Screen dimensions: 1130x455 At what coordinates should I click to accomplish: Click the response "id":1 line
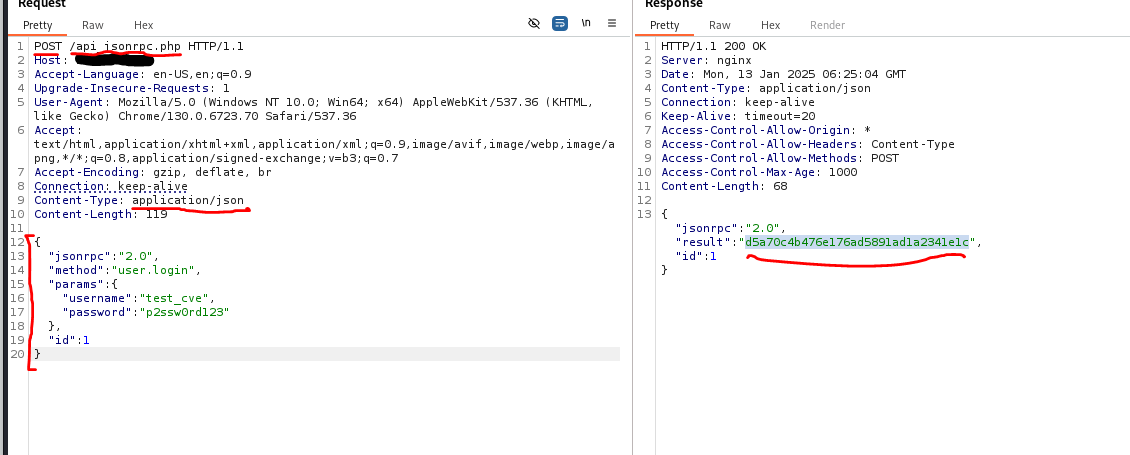(x=696, y=256)
